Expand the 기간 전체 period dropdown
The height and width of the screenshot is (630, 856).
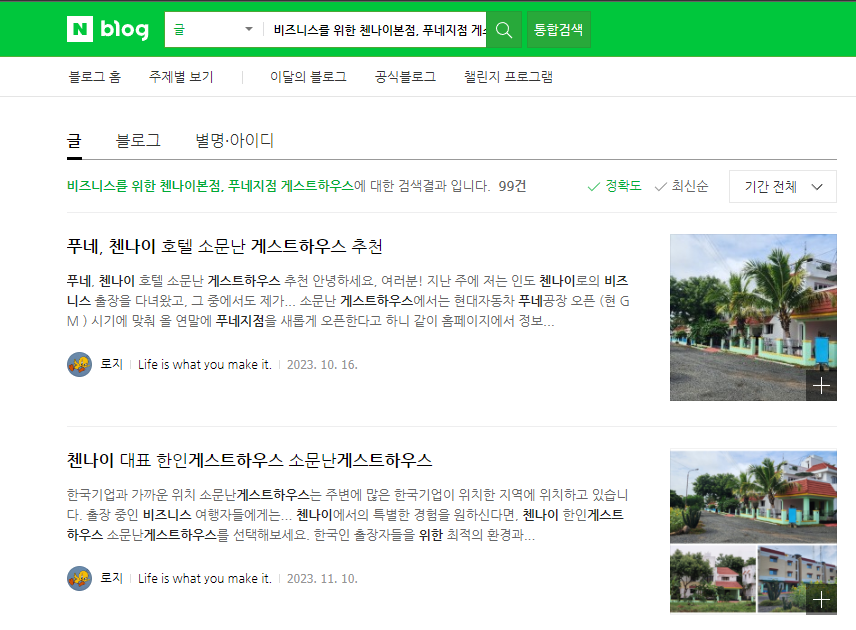[782, 187]
